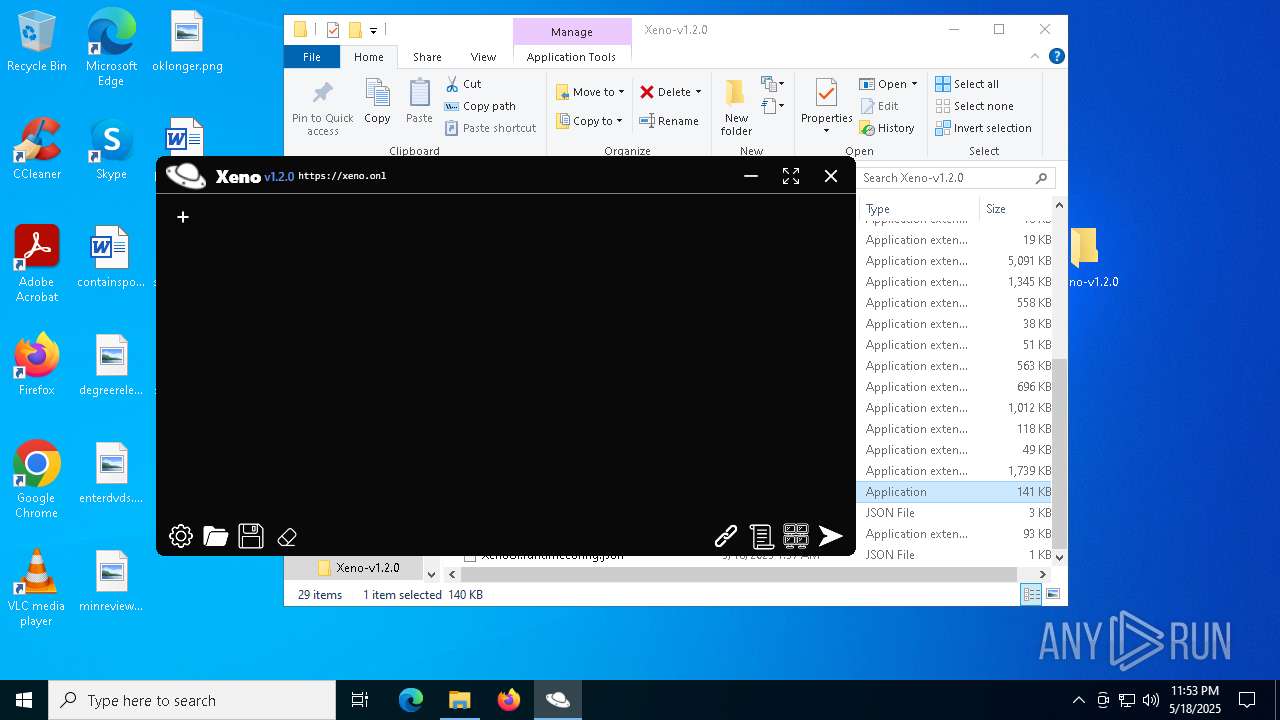Click Explorer horizontal scrollbar thumb
1280x720 pixels.
tap(740, 575)
